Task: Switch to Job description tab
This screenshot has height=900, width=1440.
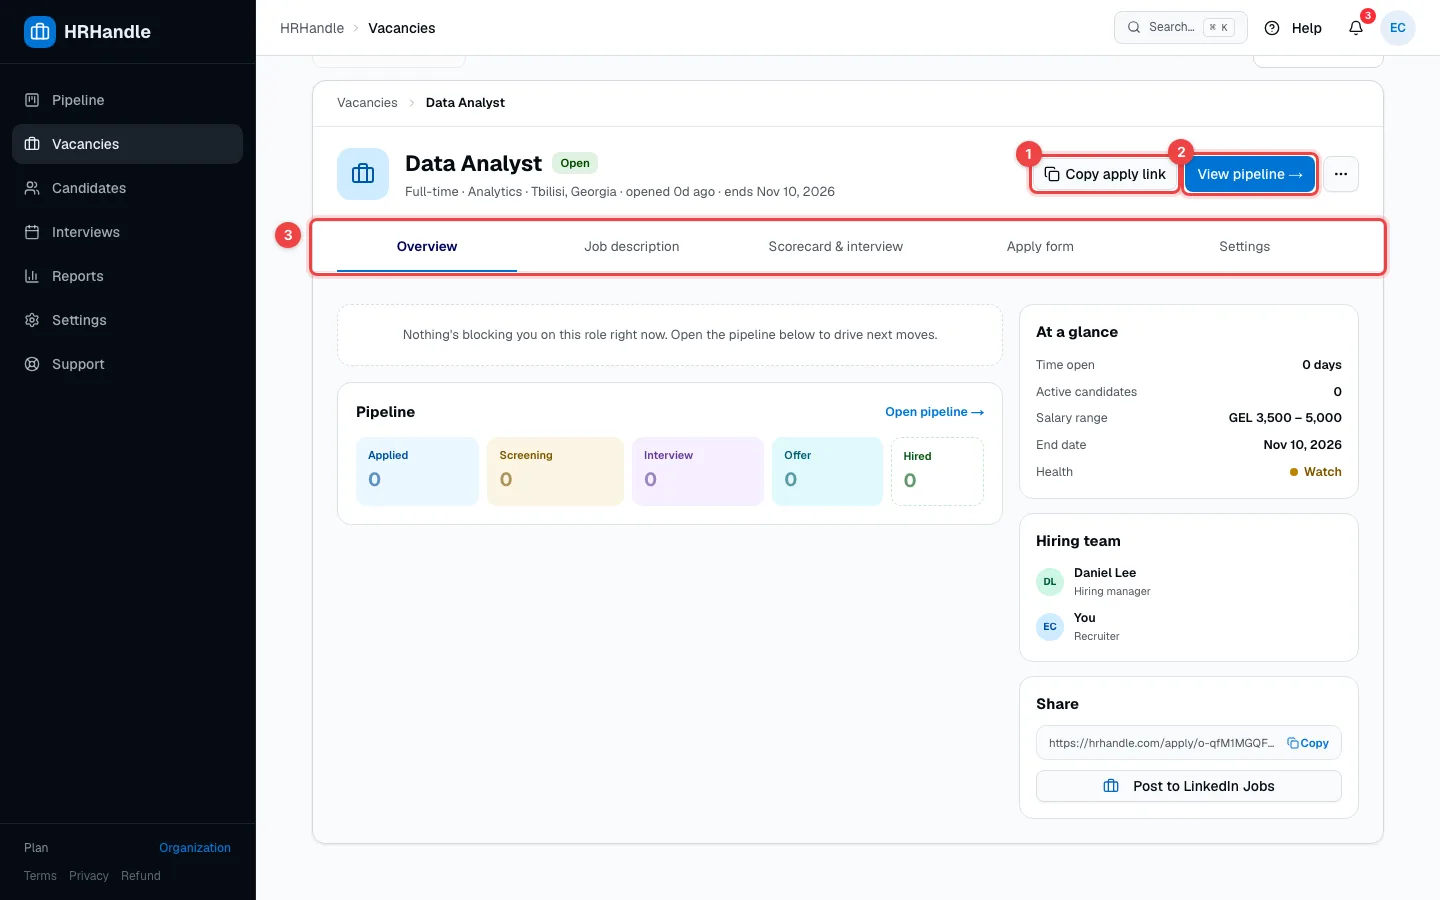Action: 632,247
